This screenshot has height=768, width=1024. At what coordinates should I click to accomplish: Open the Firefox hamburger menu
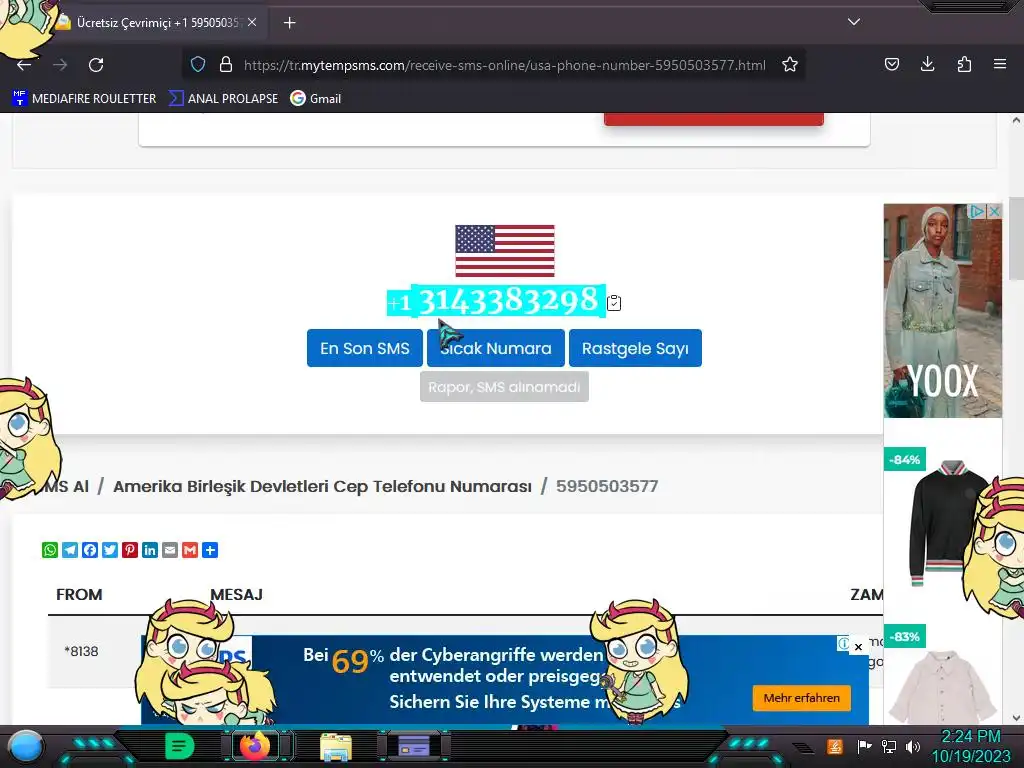point(1000,64)
